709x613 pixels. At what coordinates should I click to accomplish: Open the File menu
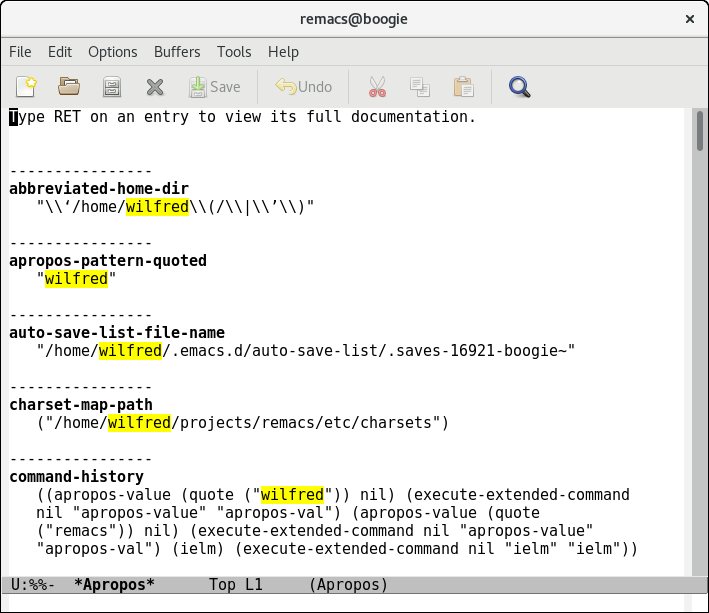[x=20, y=52]
